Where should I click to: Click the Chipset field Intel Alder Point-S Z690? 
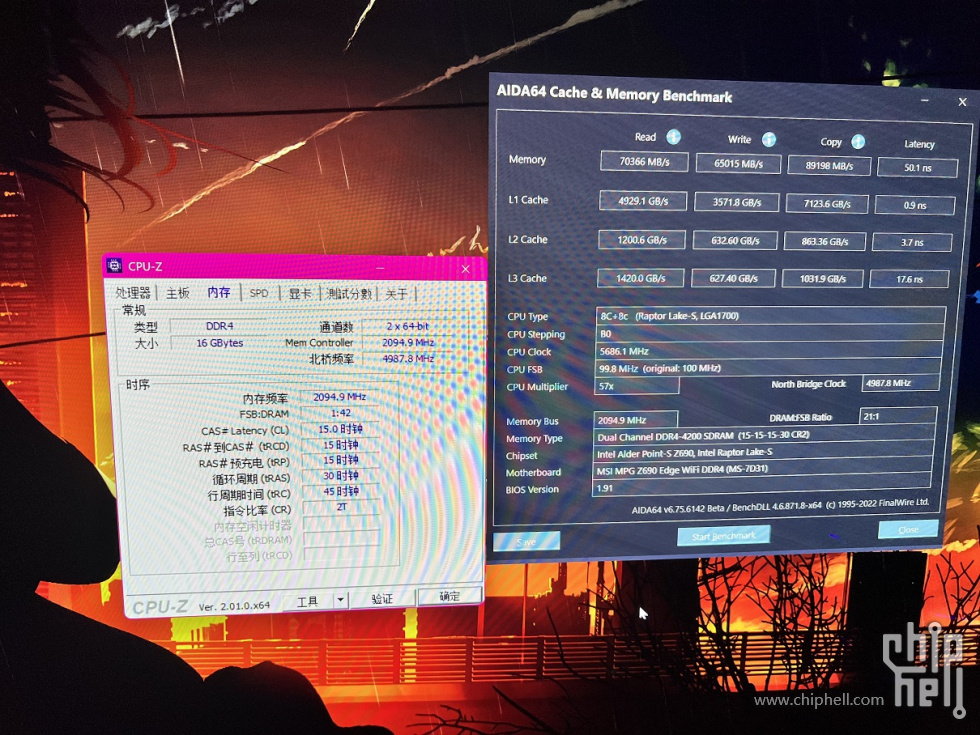[762, 453]
